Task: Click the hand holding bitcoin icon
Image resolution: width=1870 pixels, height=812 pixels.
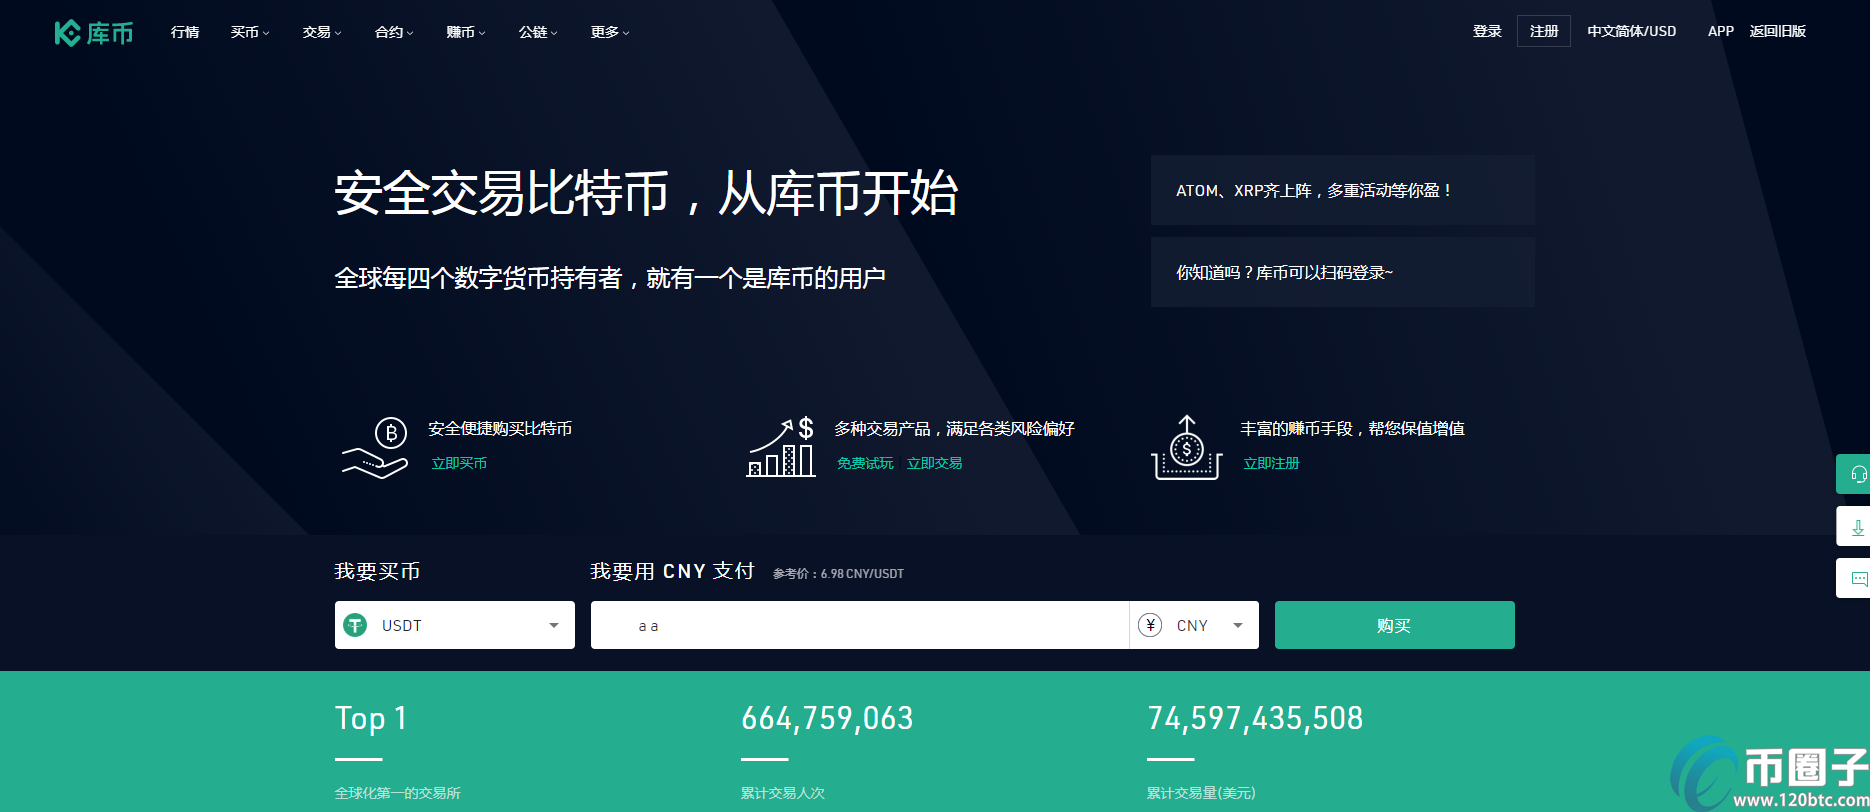Action: tap(376, 448)
